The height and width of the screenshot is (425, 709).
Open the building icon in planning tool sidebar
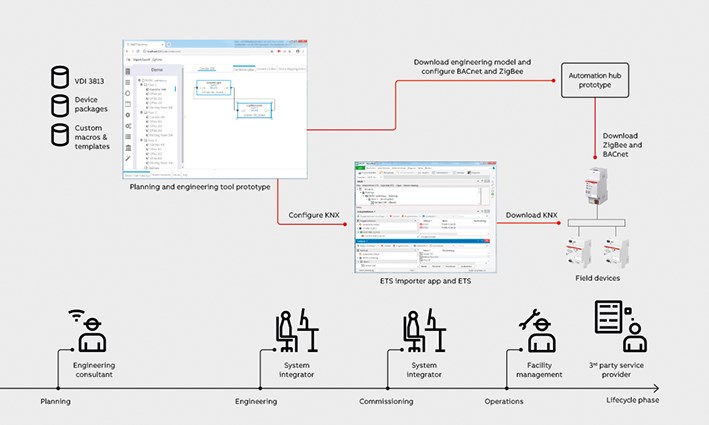point(128,73)
